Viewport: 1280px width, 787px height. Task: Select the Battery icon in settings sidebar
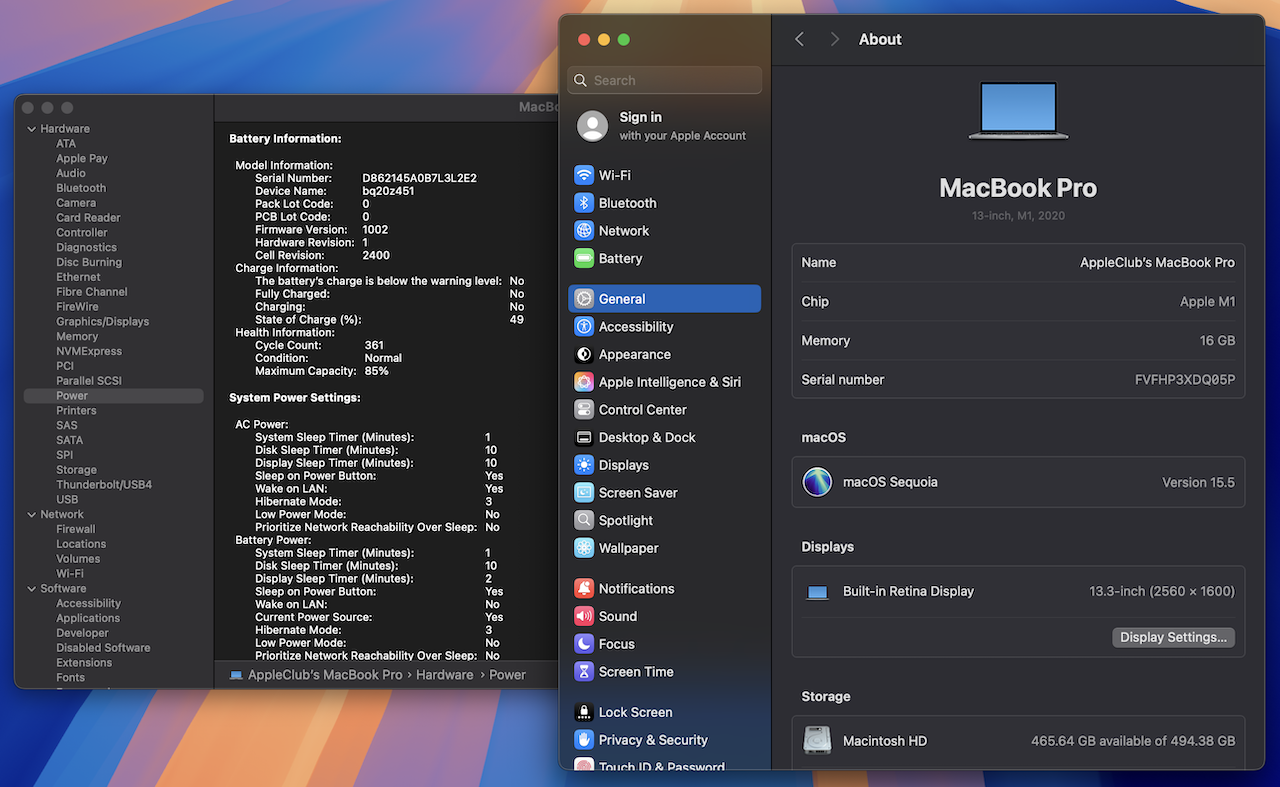click(584, 258)
